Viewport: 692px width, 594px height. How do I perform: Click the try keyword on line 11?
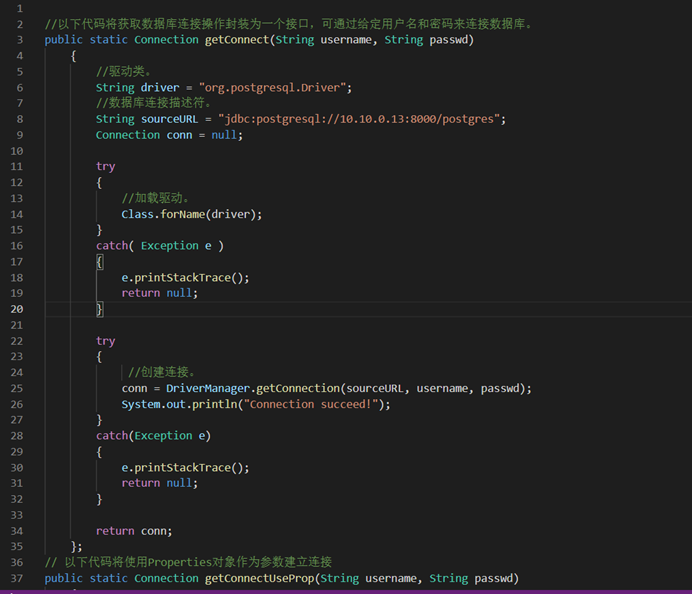[105, 167]
